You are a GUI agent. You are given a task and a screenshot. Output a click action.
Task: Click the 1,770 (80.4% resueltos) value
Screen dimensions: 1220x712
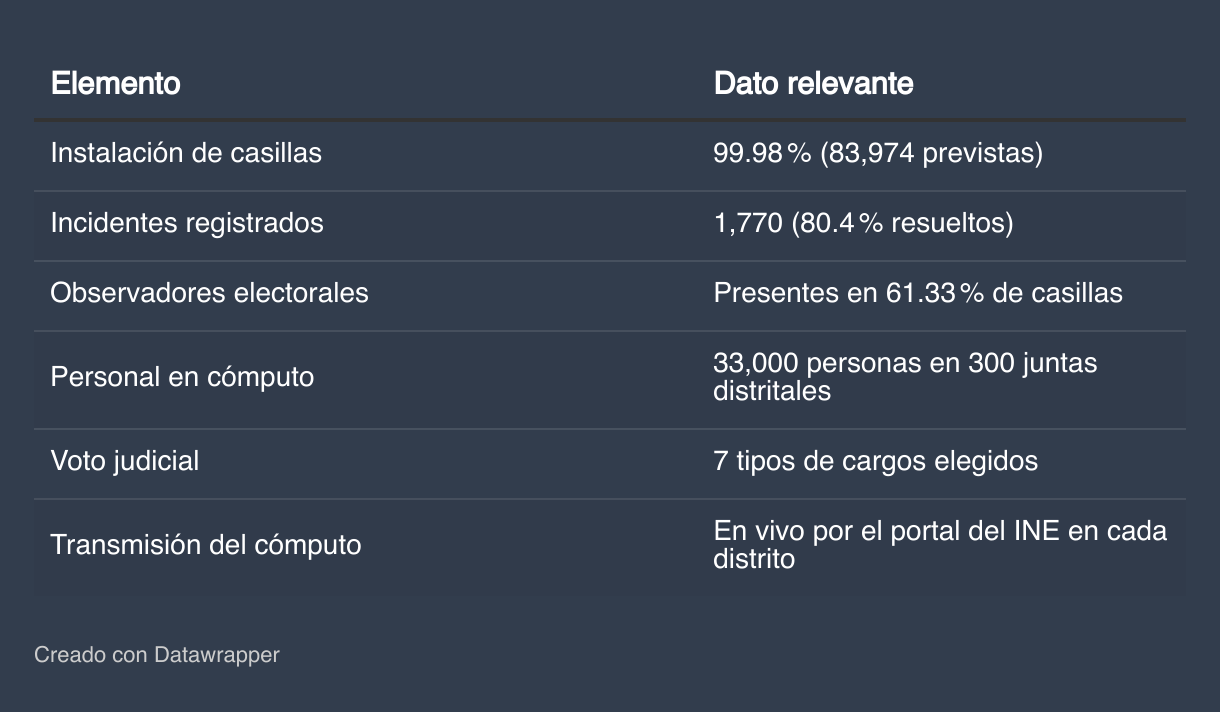click(x=863, y=222)
